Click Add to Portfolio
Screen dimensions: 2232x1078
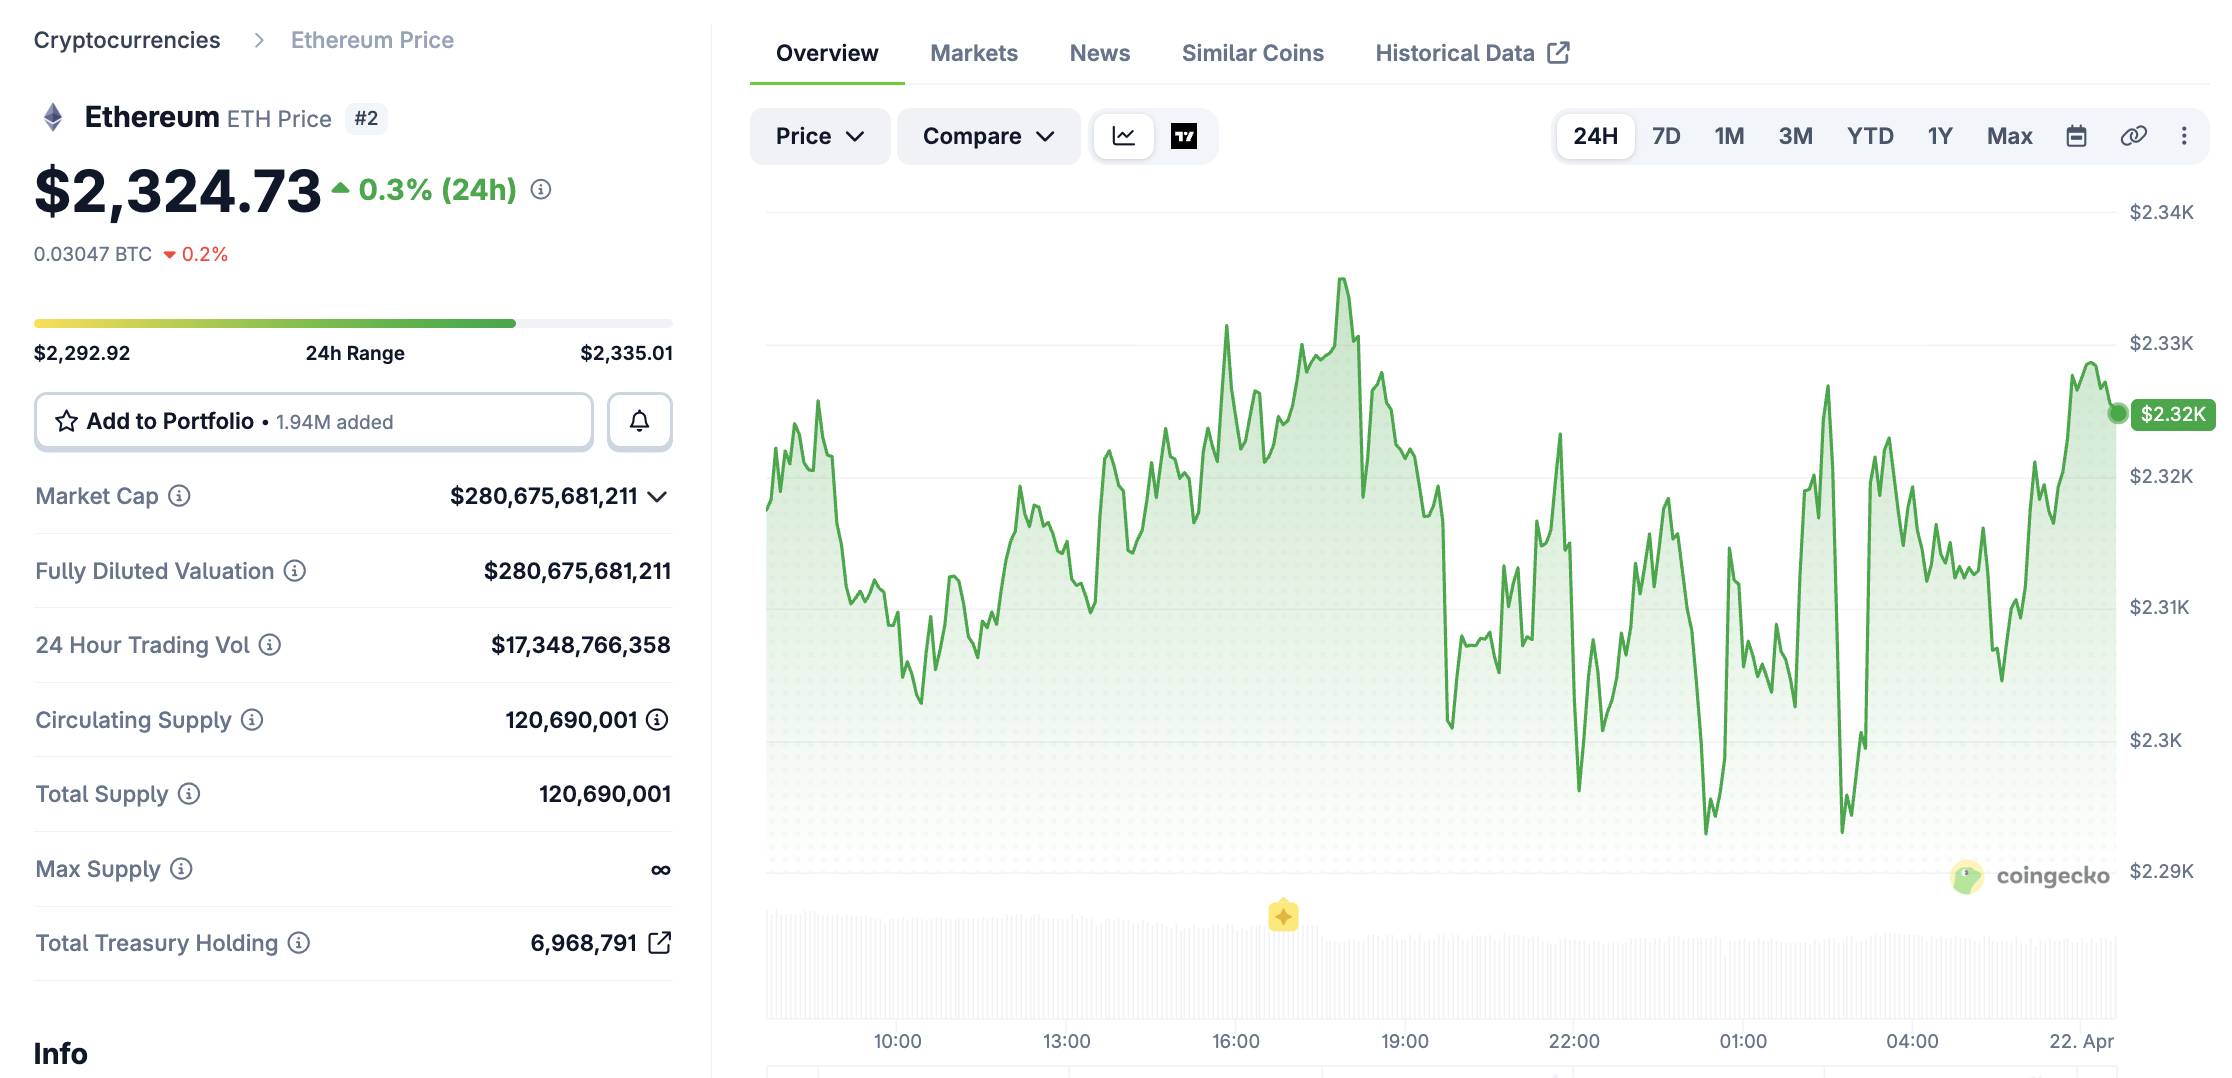pos(170,421)
